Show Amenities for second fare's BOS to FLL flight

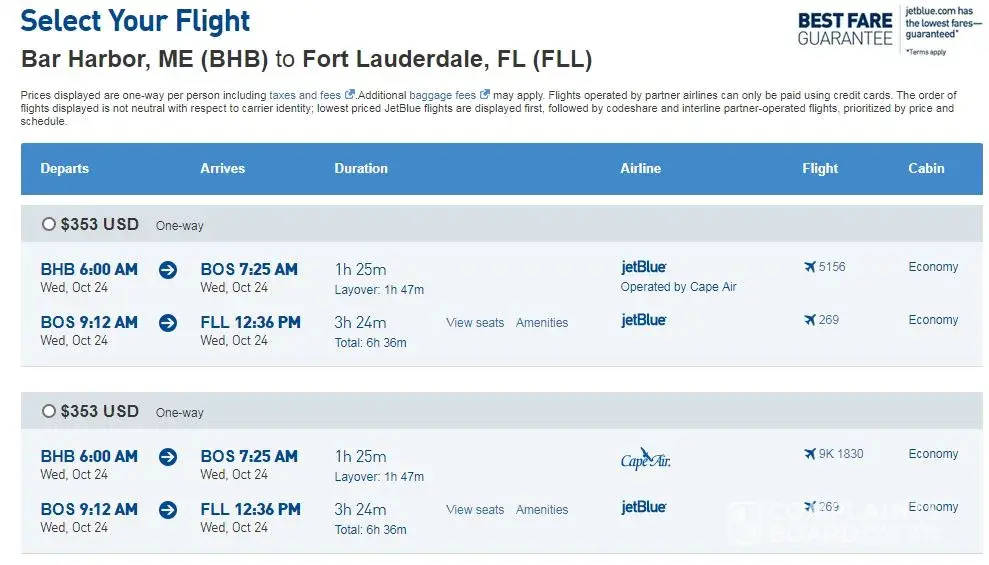[542, 510]
